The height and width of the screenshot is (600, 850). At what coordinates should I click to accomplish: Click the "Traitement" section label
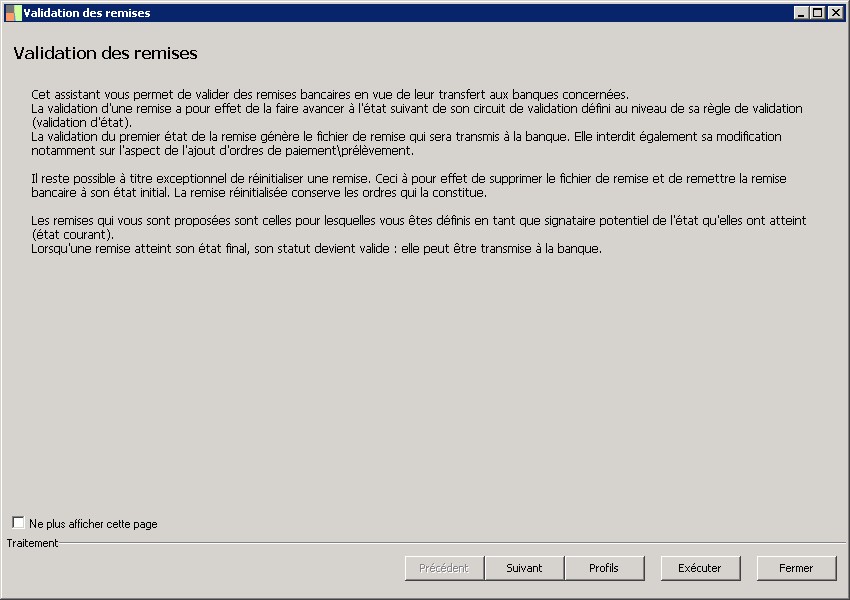click(32, 543)
